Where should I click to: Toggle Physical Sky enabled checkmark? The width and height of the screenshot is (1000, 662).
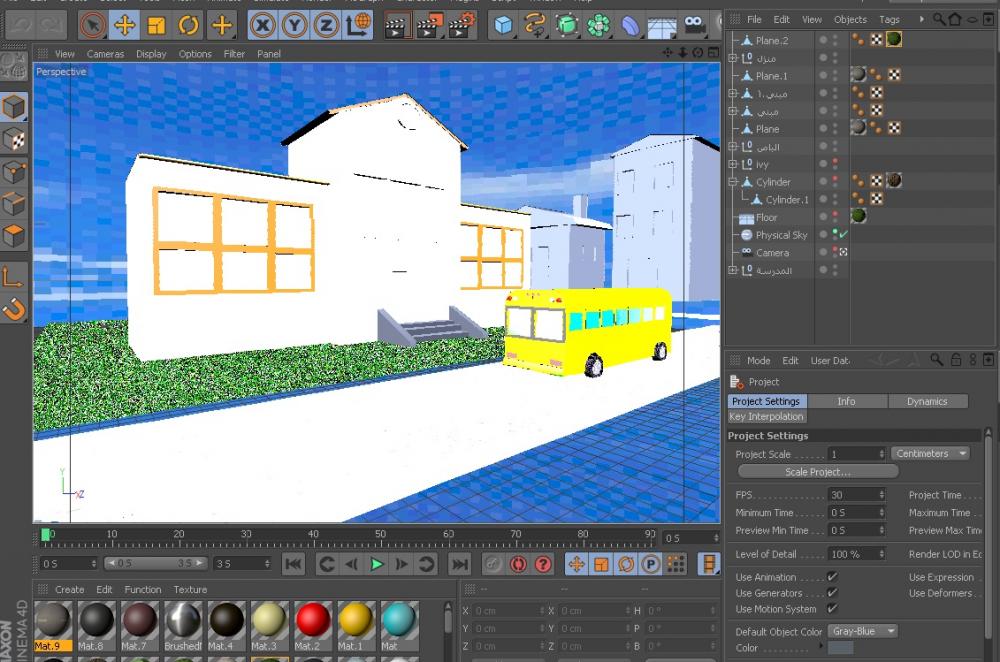(x=844, y=235)
